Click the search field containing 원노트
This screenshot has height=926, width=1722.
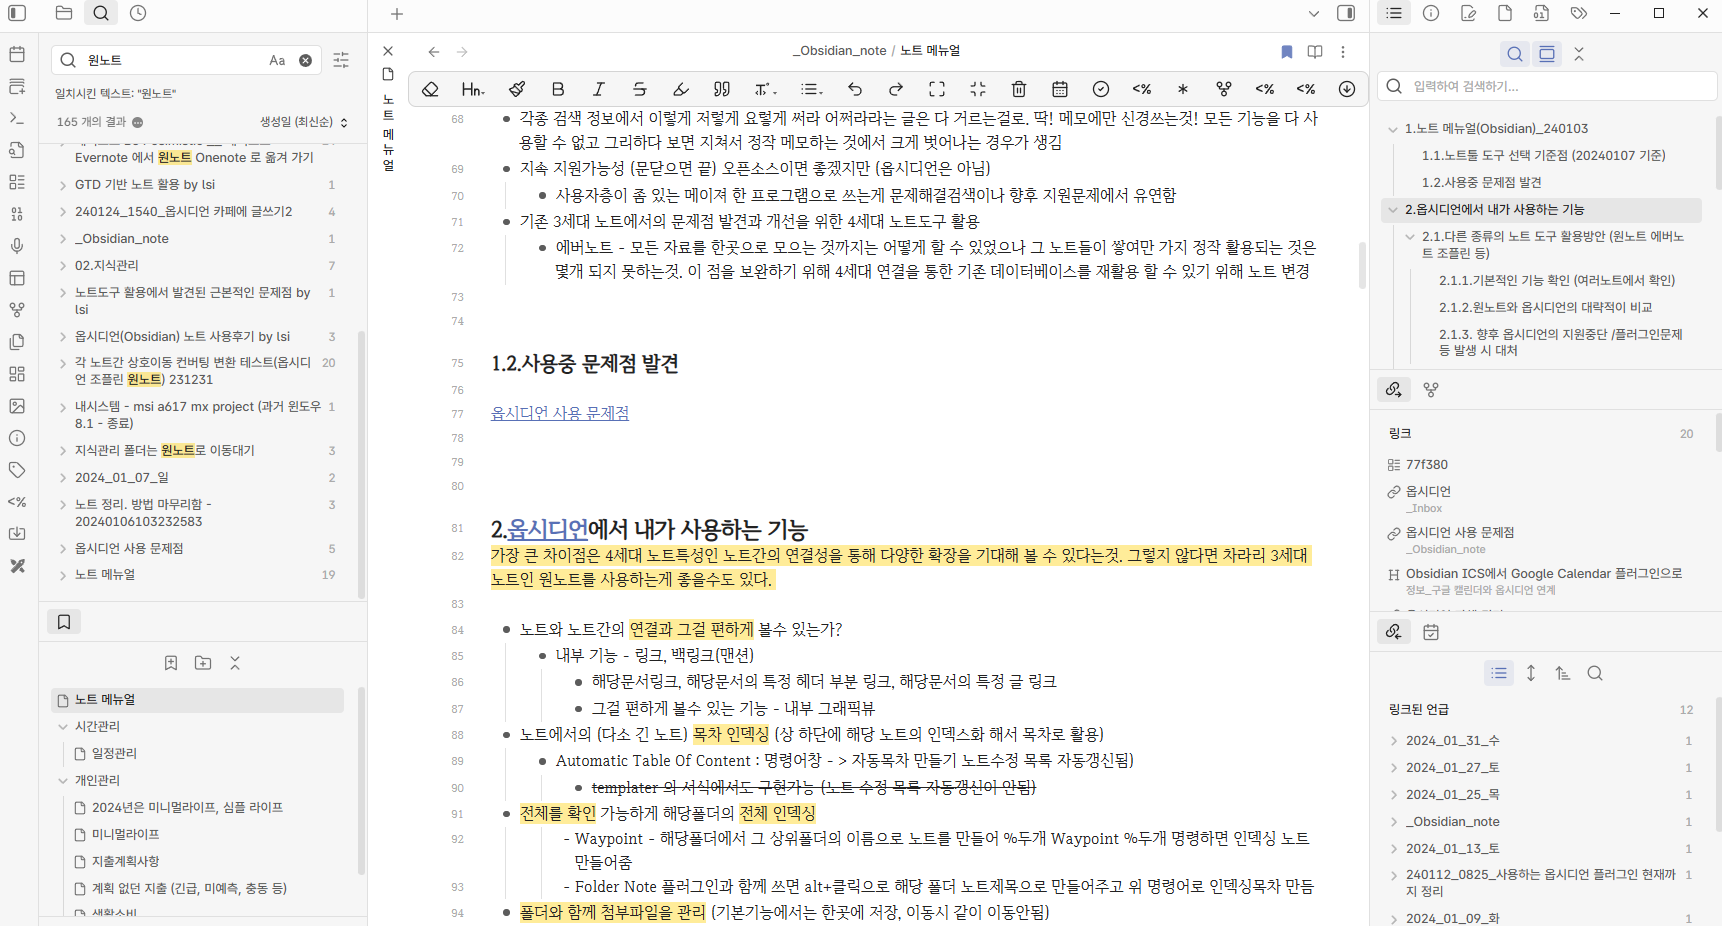(187, 60)
